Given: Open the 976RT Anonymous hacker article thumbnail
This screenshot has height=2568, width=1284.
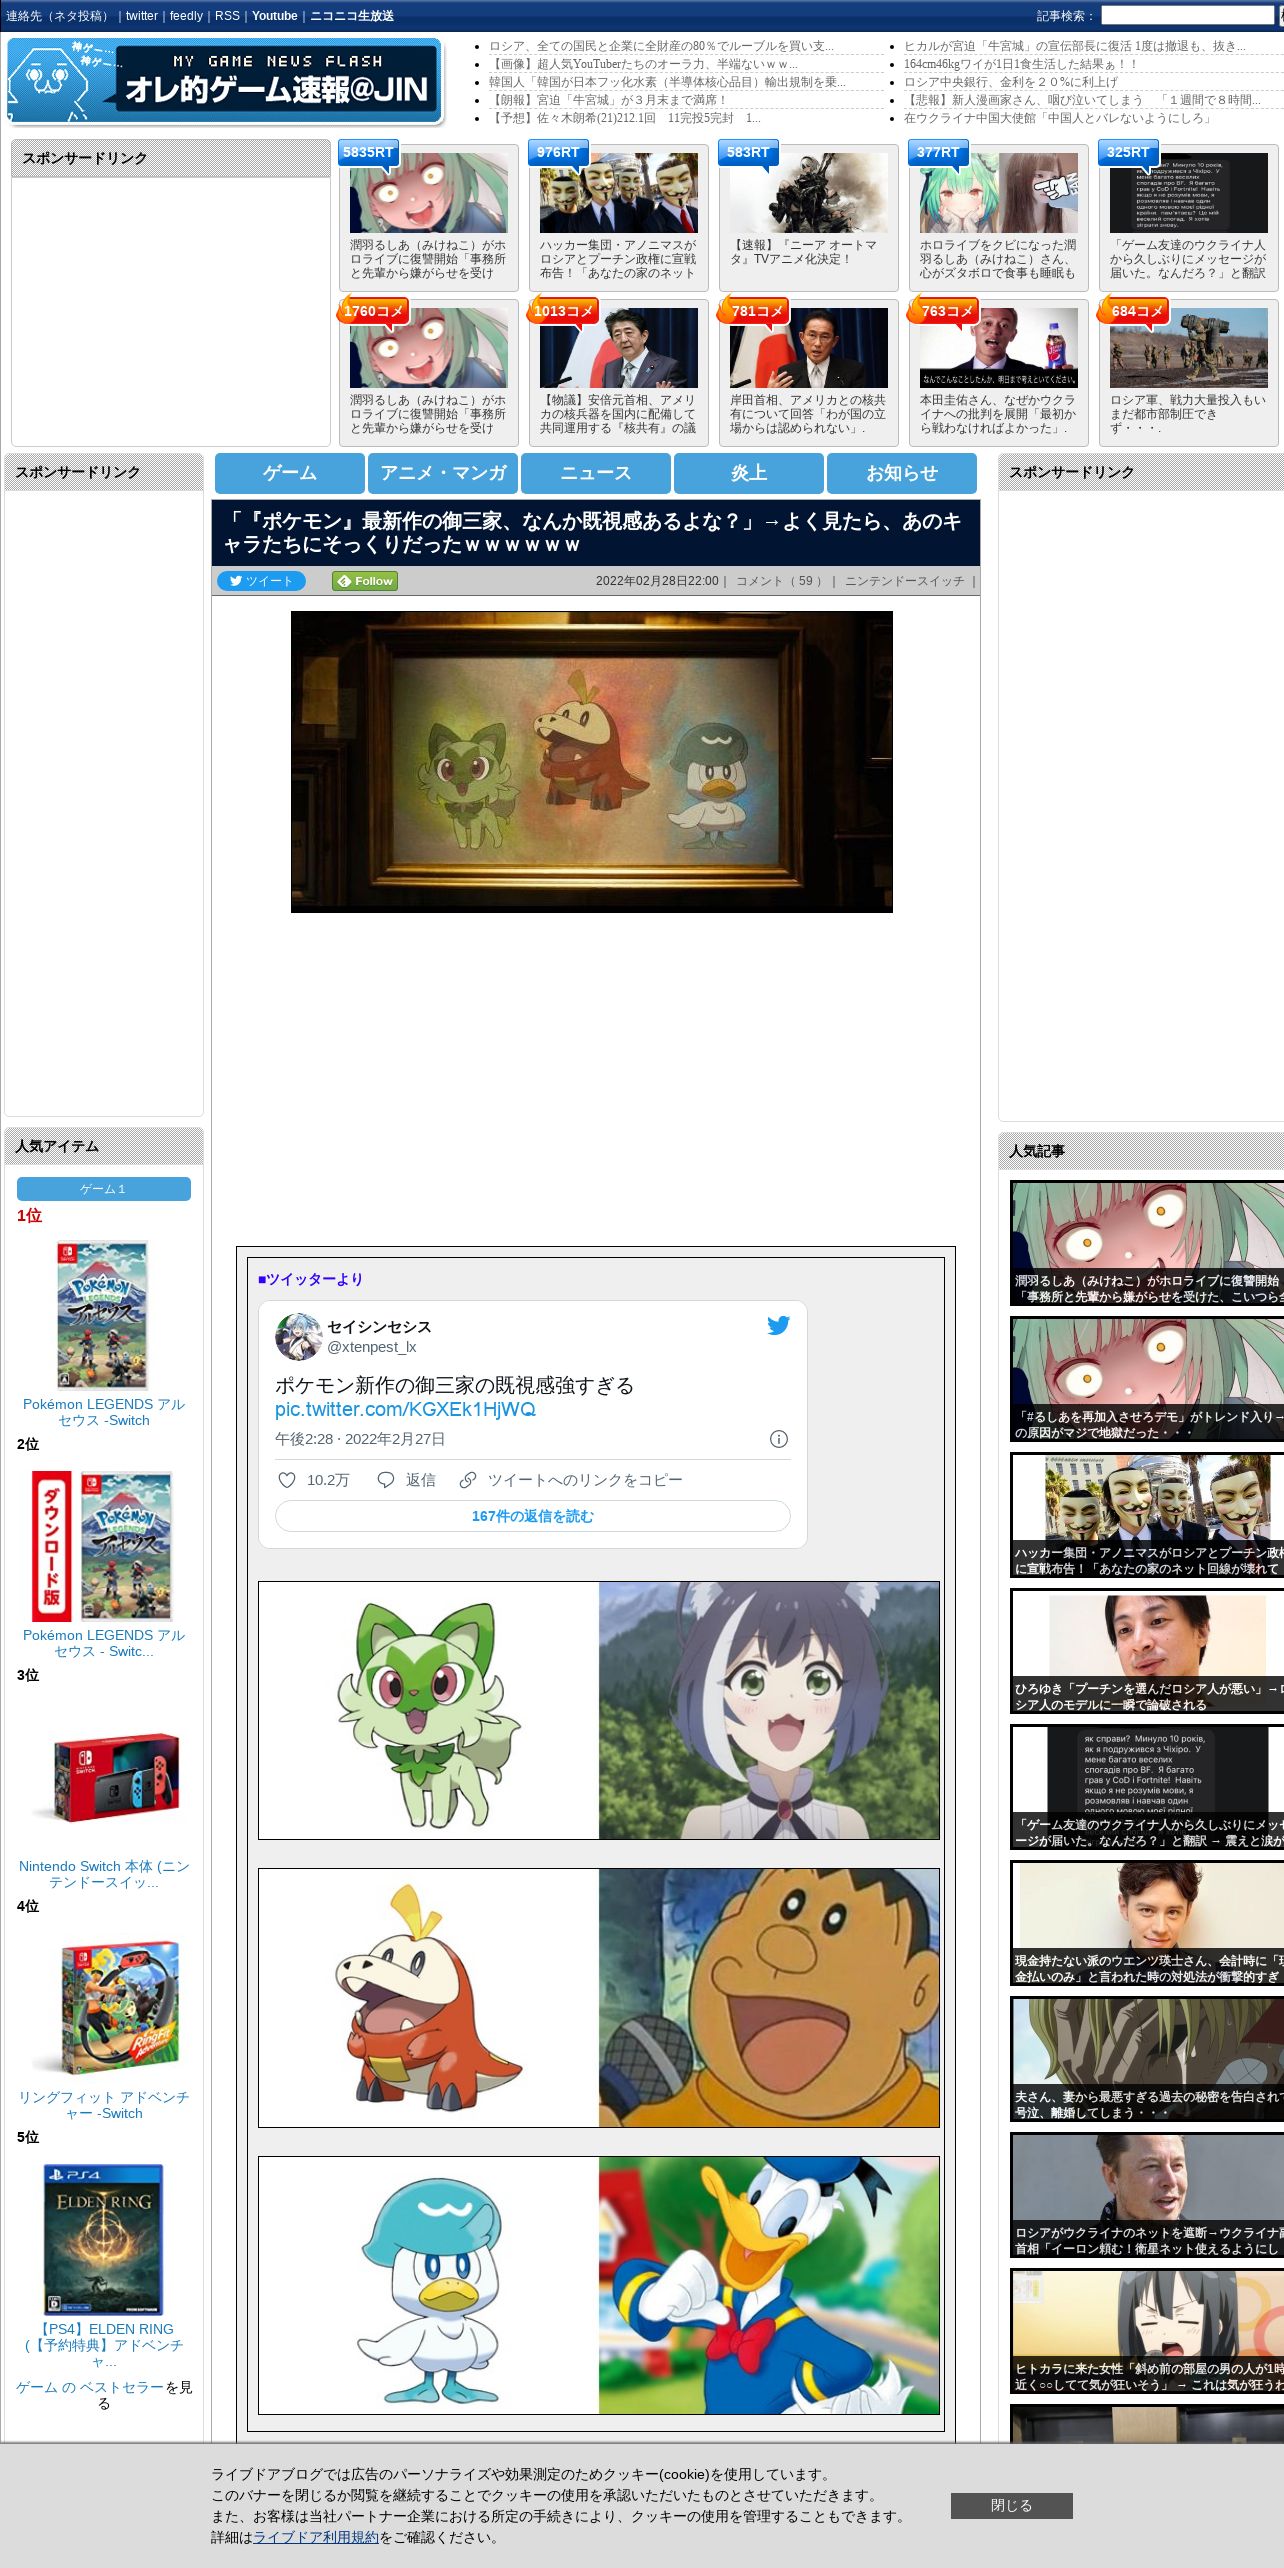Looking at the screenshot, I should click(619, 193).
